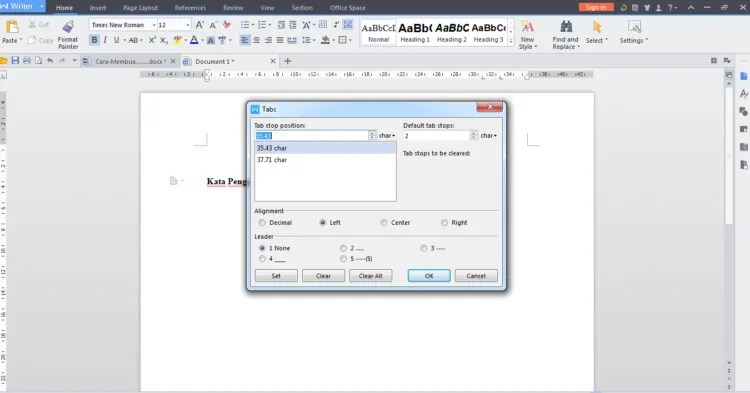This screenshot has width=750, height=393.
Task: Switch to the Page Layout tab
Action: pyautogui.click(x=140, y=8)
